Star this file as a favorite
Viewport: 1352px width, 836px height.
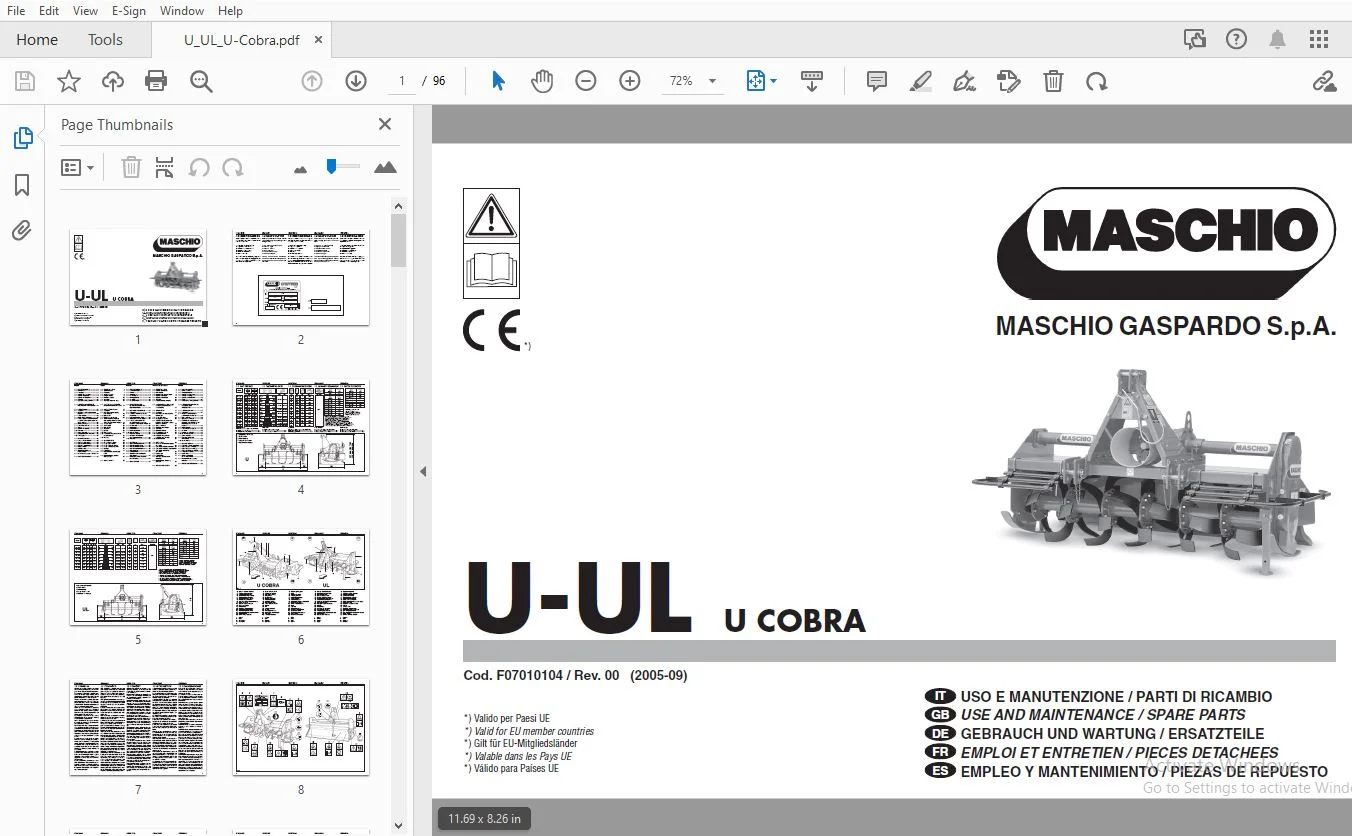tap(69, 81)
